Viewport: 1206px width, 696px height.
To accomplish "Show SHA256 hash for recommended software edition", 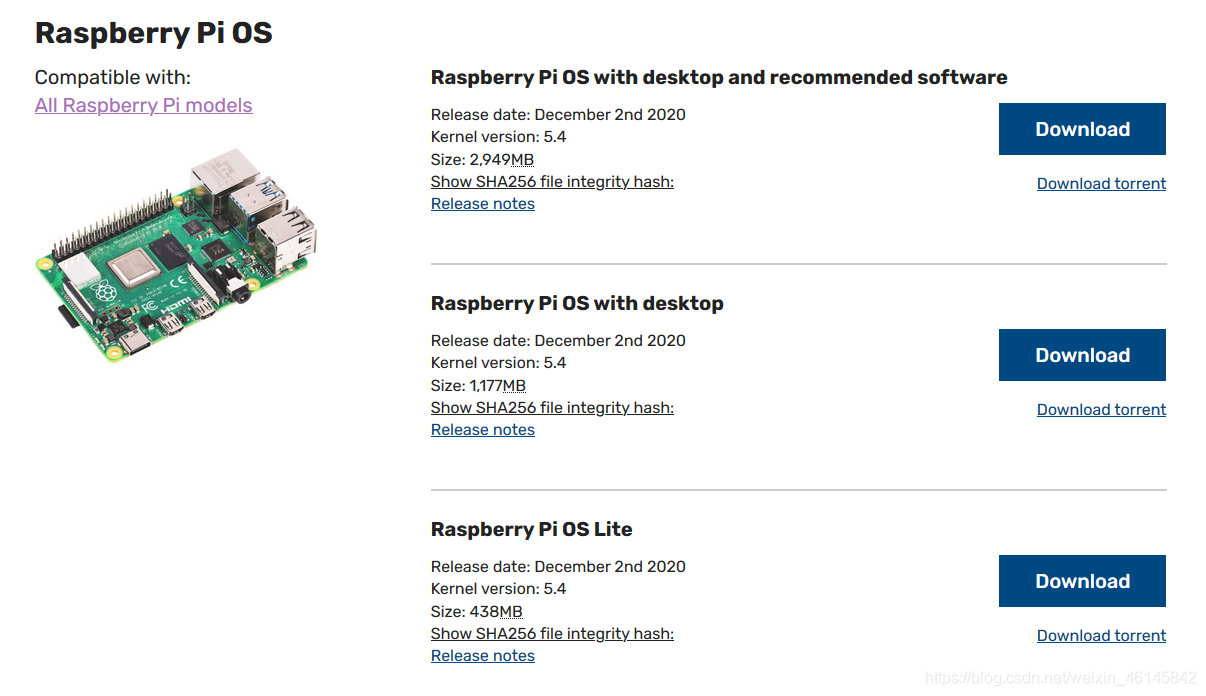I will (x=552, y=182).
